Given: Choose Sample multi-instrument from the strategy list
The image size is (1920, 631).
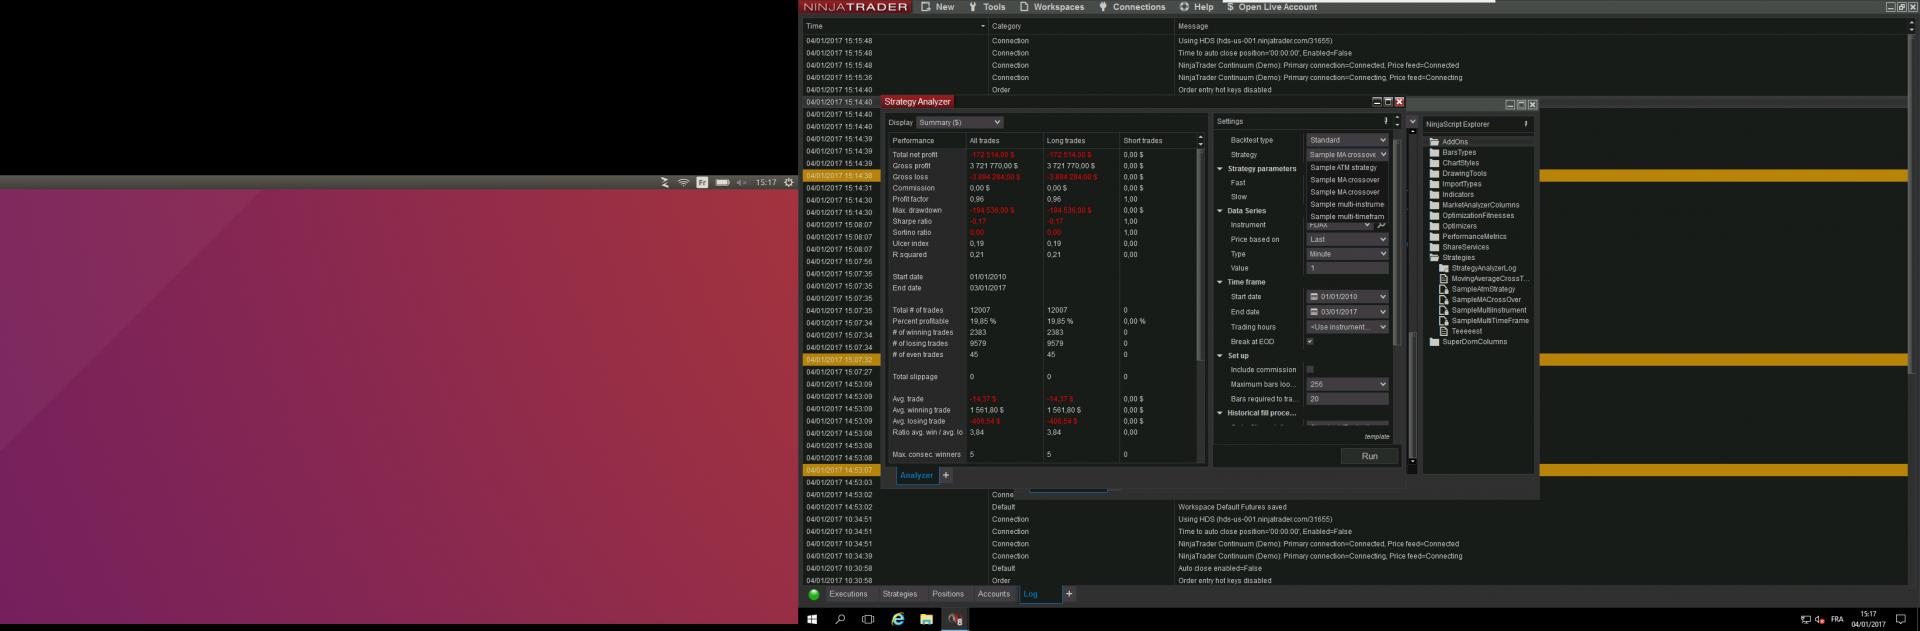Looking at the screenshot, I should (1347, 204).
